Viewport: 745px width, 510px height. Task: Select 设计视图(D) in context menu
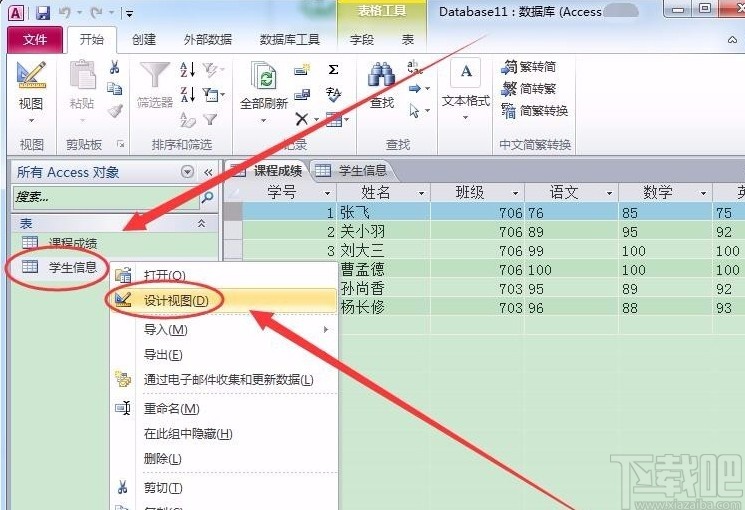pos(222,300)
